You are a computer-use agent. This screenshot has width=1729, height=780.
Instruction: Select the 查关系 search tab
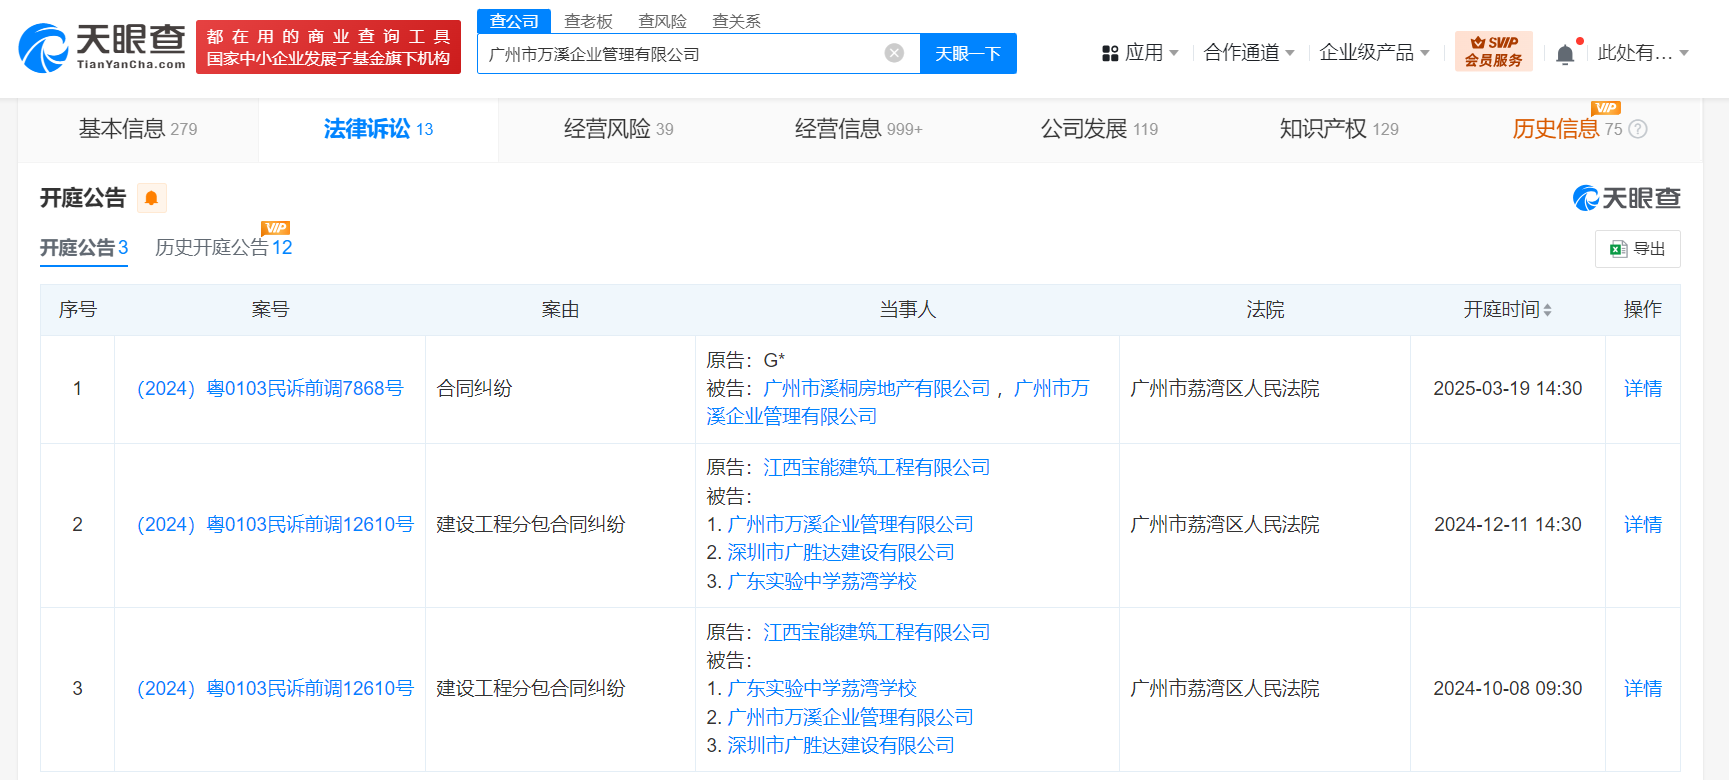click(x=736, y=21)
